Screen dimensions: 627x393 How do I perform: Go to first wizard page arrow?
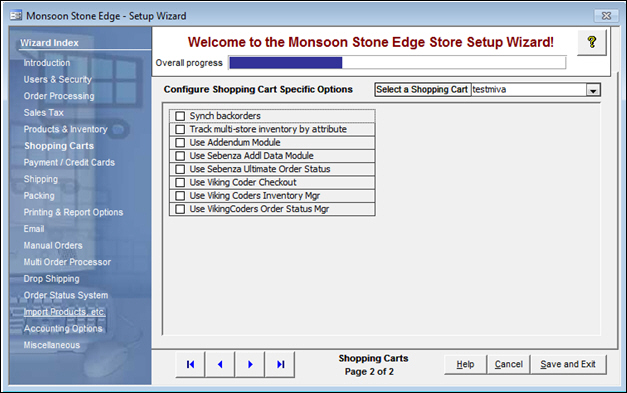(x=190, y=364)
